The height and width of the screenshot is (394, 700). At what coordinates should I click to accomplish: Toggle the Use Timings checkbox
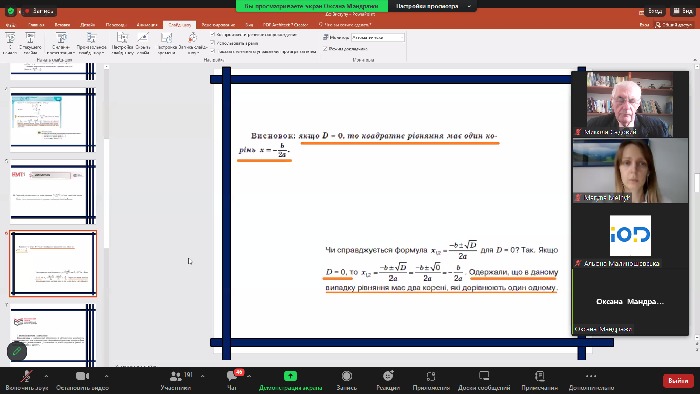click(213, 43)
